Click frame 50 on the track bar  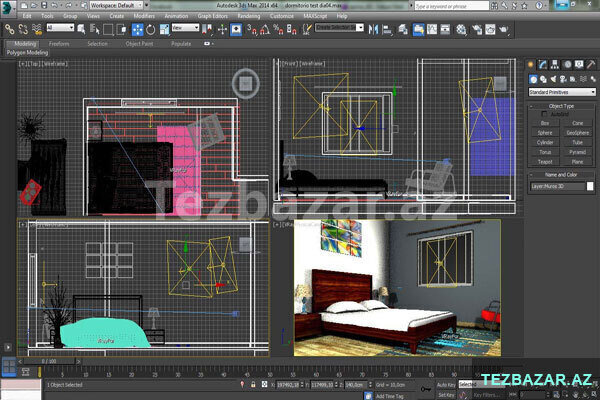tap(270, 373)
